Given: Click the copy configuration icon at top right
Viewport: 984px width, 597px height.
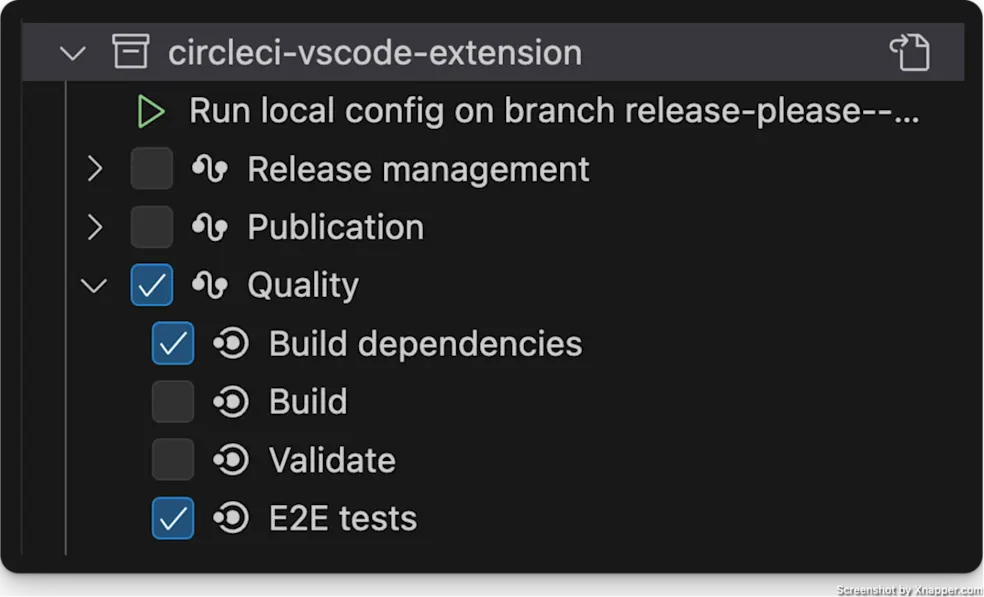Looking at the screenshot, I should (912, 52).
